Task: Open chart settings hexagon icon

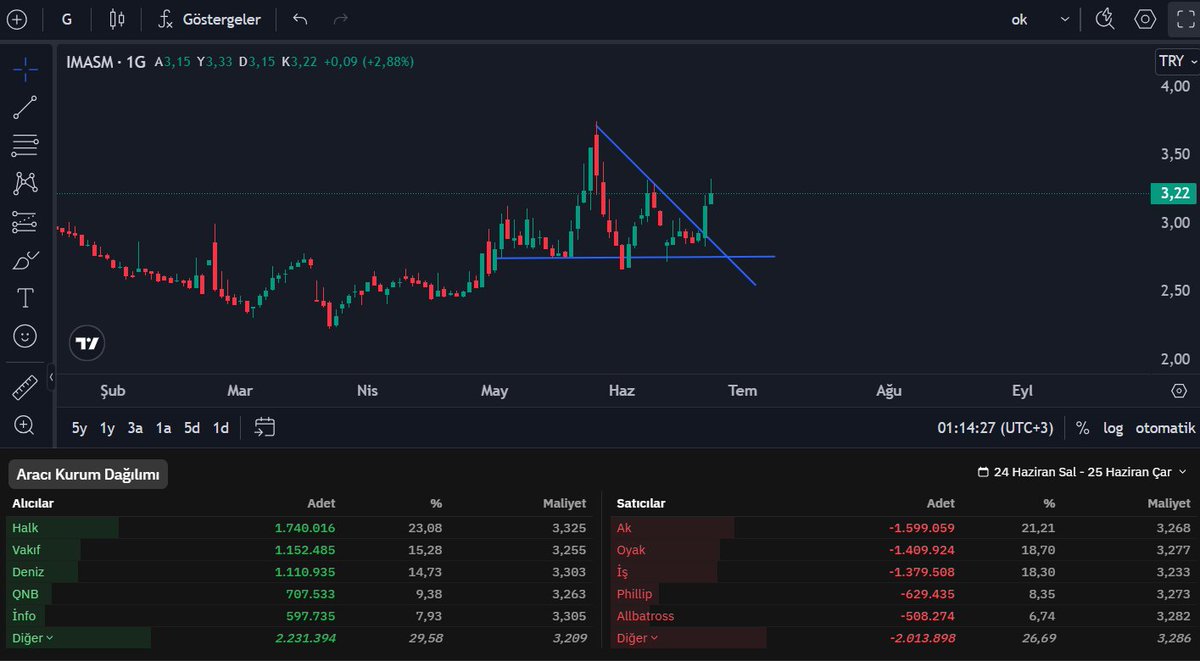Action: pyautogui.click(x=1145, y=19)
